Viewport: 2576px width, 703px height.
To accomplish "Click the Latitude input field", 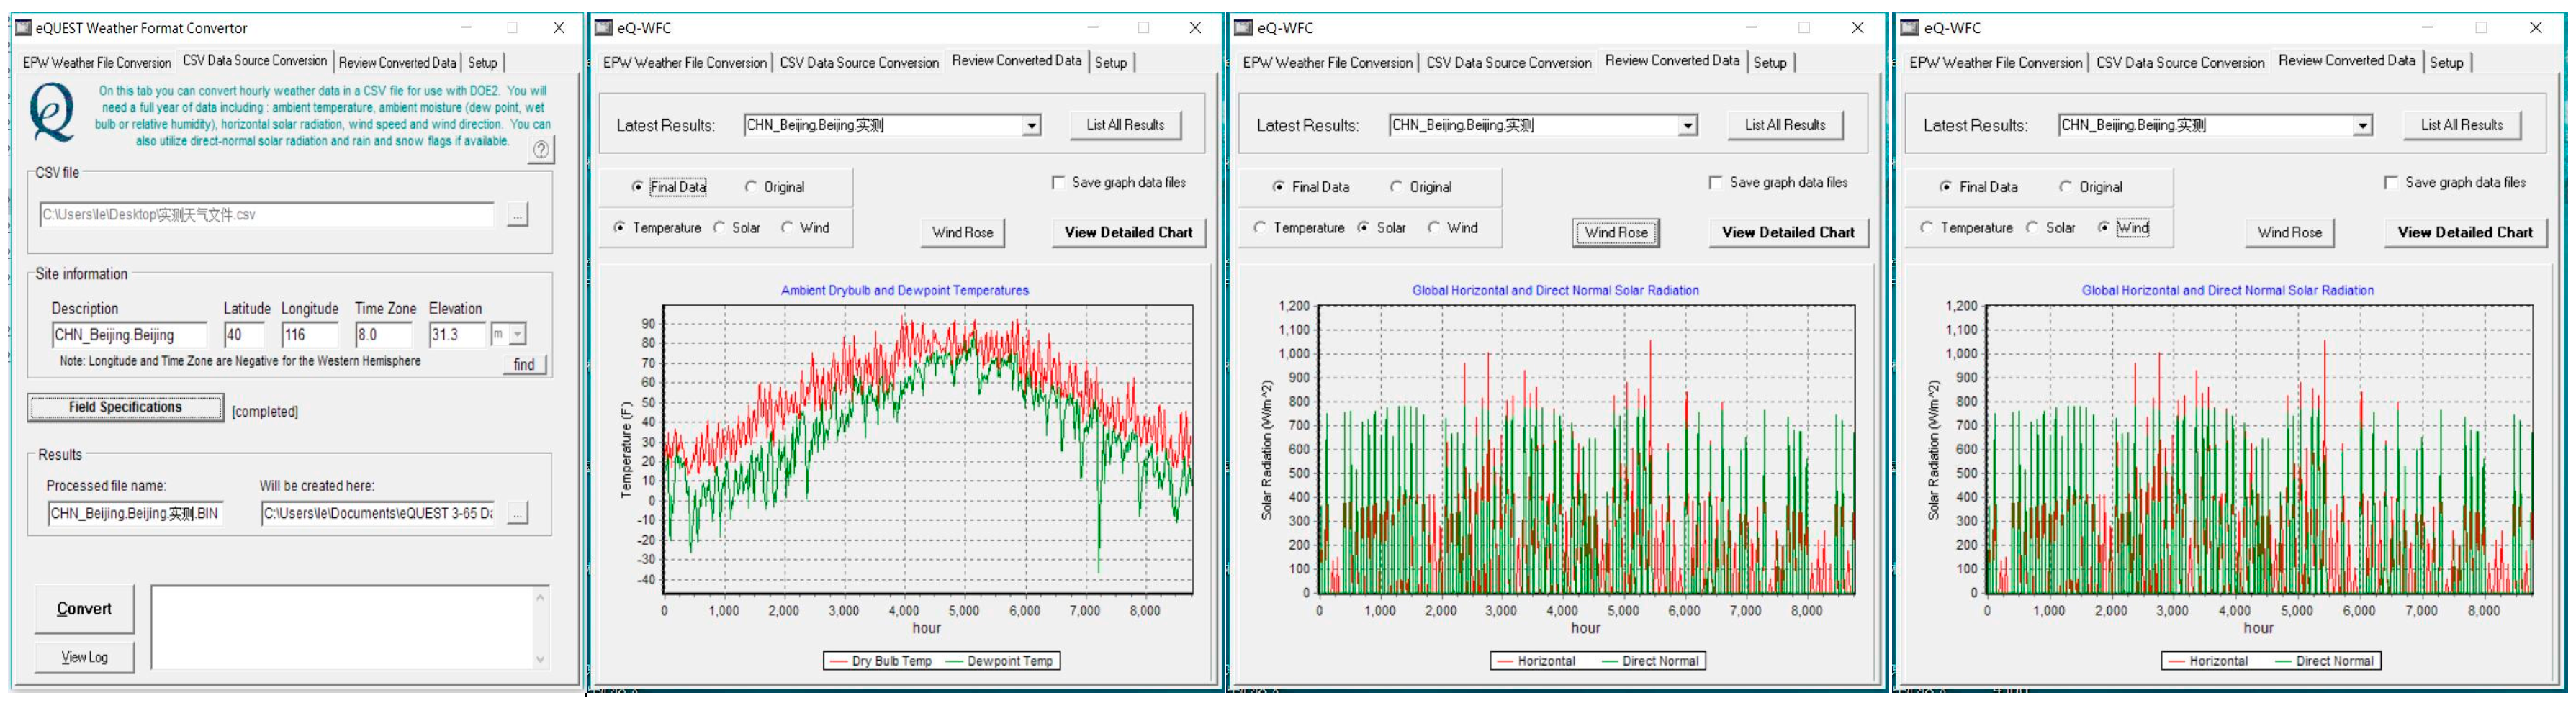I will [x=244, y=335].
